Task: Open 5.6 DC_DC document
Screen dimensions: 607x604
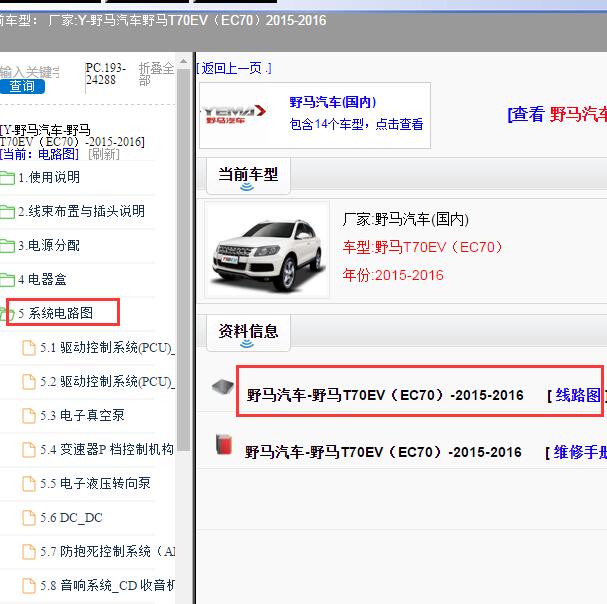Action: click(x=72, y=518)
